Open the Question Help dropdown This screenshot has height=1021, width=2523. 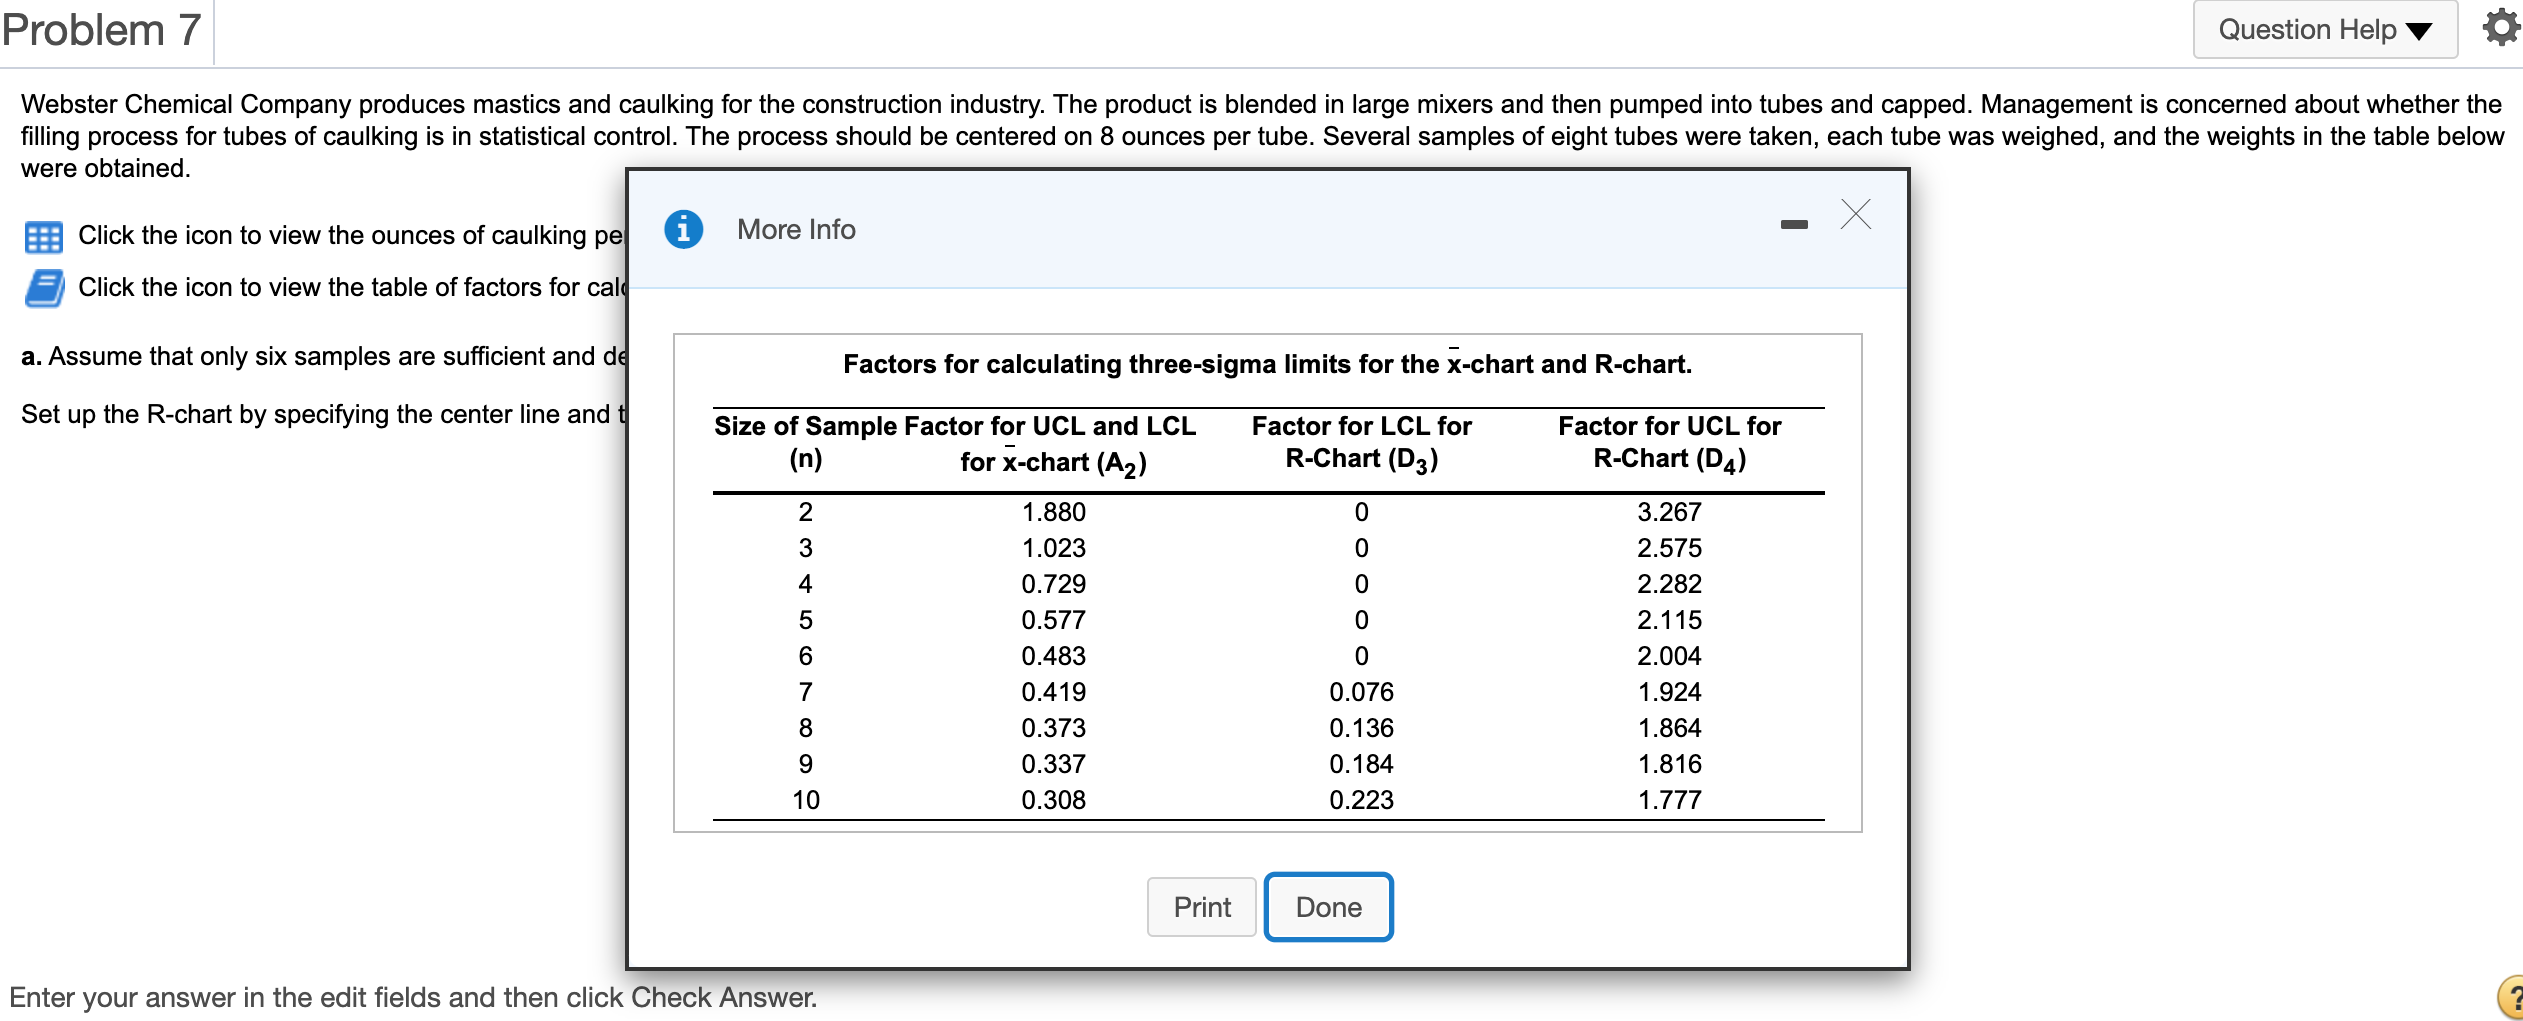click(x=2324, y=29)
